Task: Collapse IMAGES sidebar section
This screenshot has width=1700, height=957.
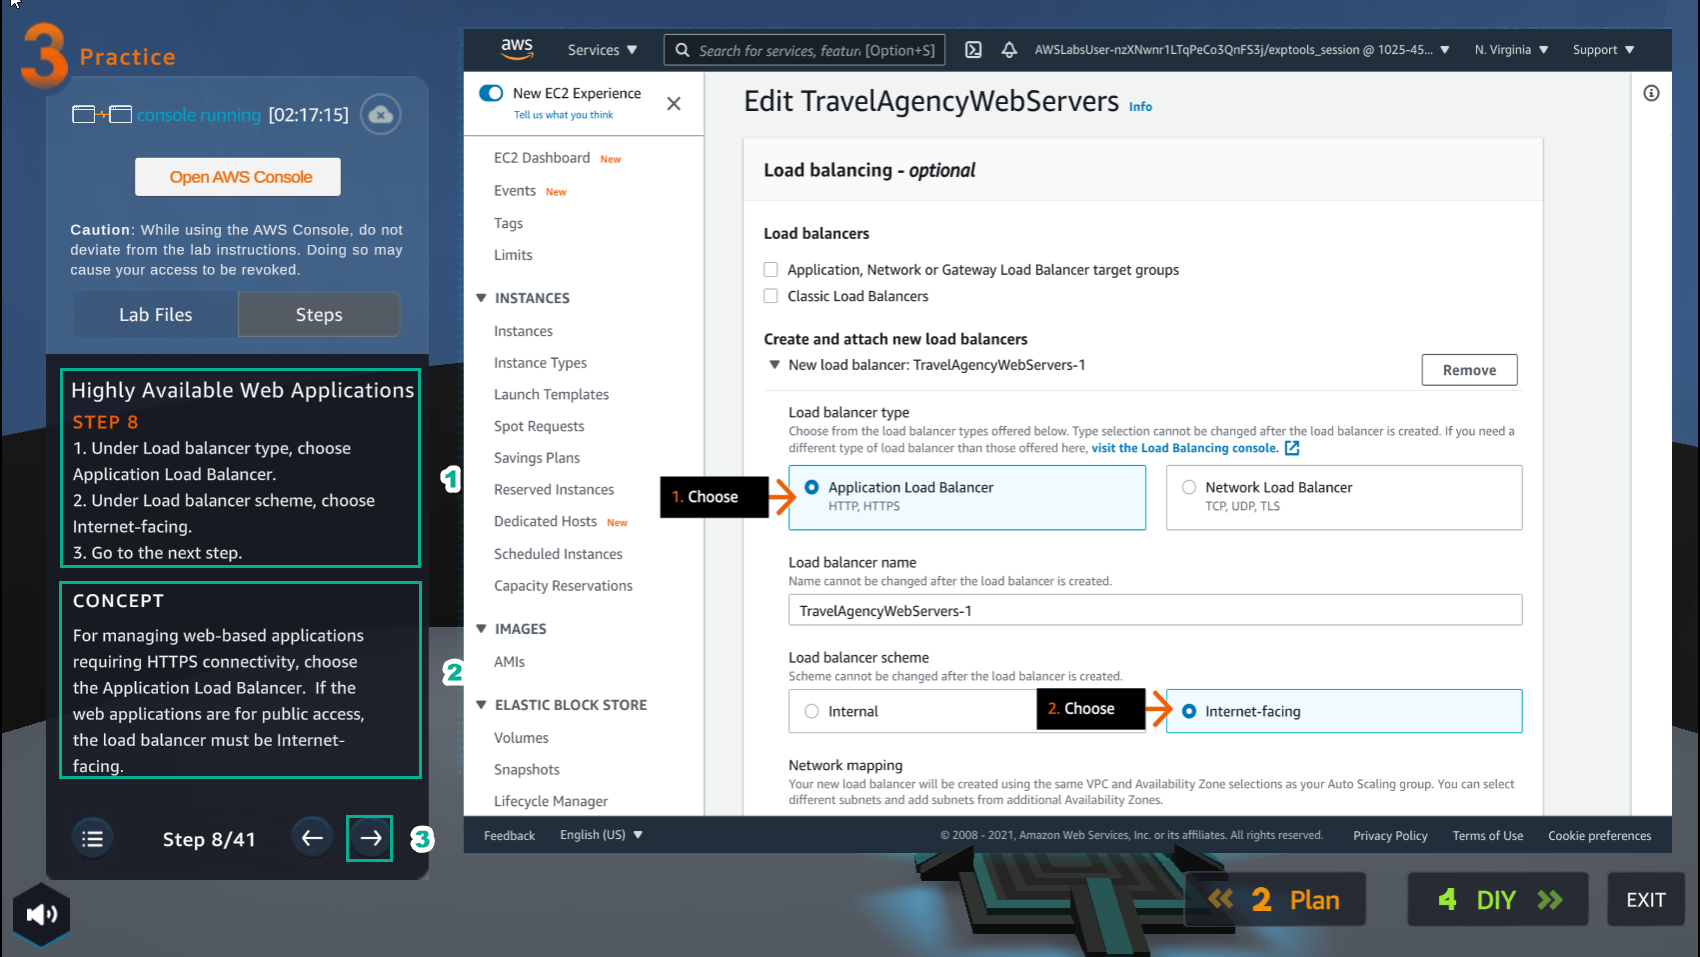Action: click(481, 629)
